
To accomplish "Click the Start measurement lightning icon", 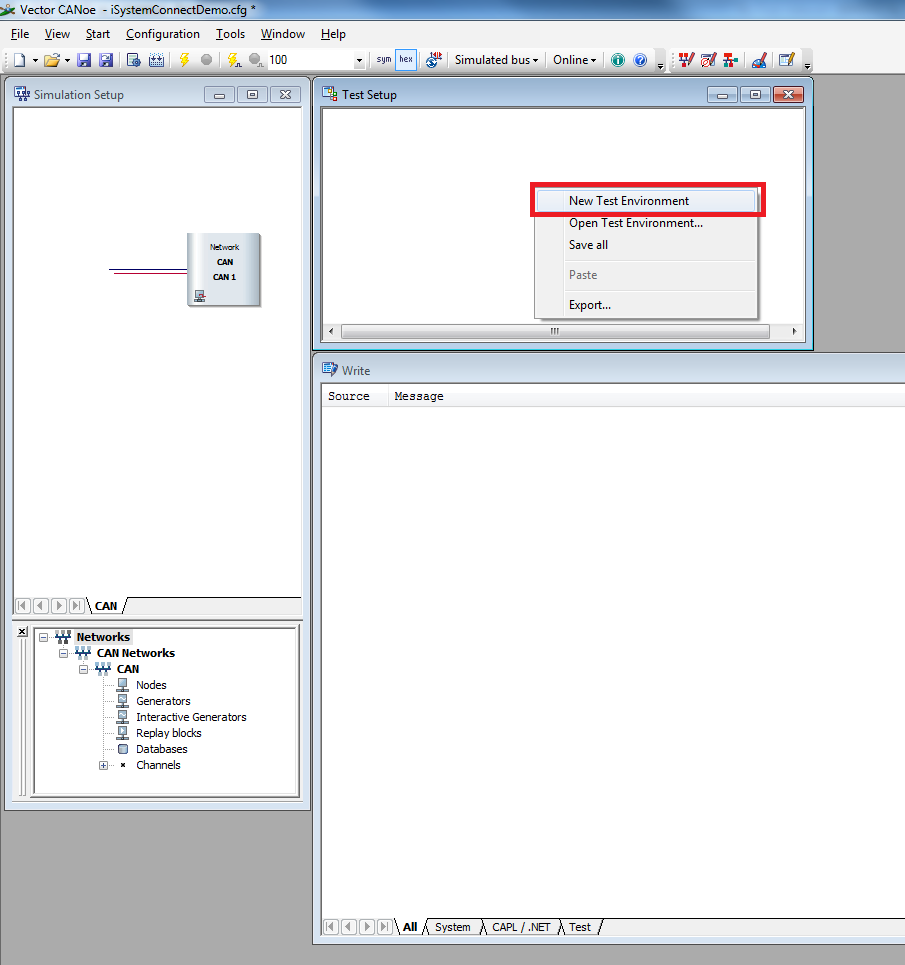I will [184, 60].
